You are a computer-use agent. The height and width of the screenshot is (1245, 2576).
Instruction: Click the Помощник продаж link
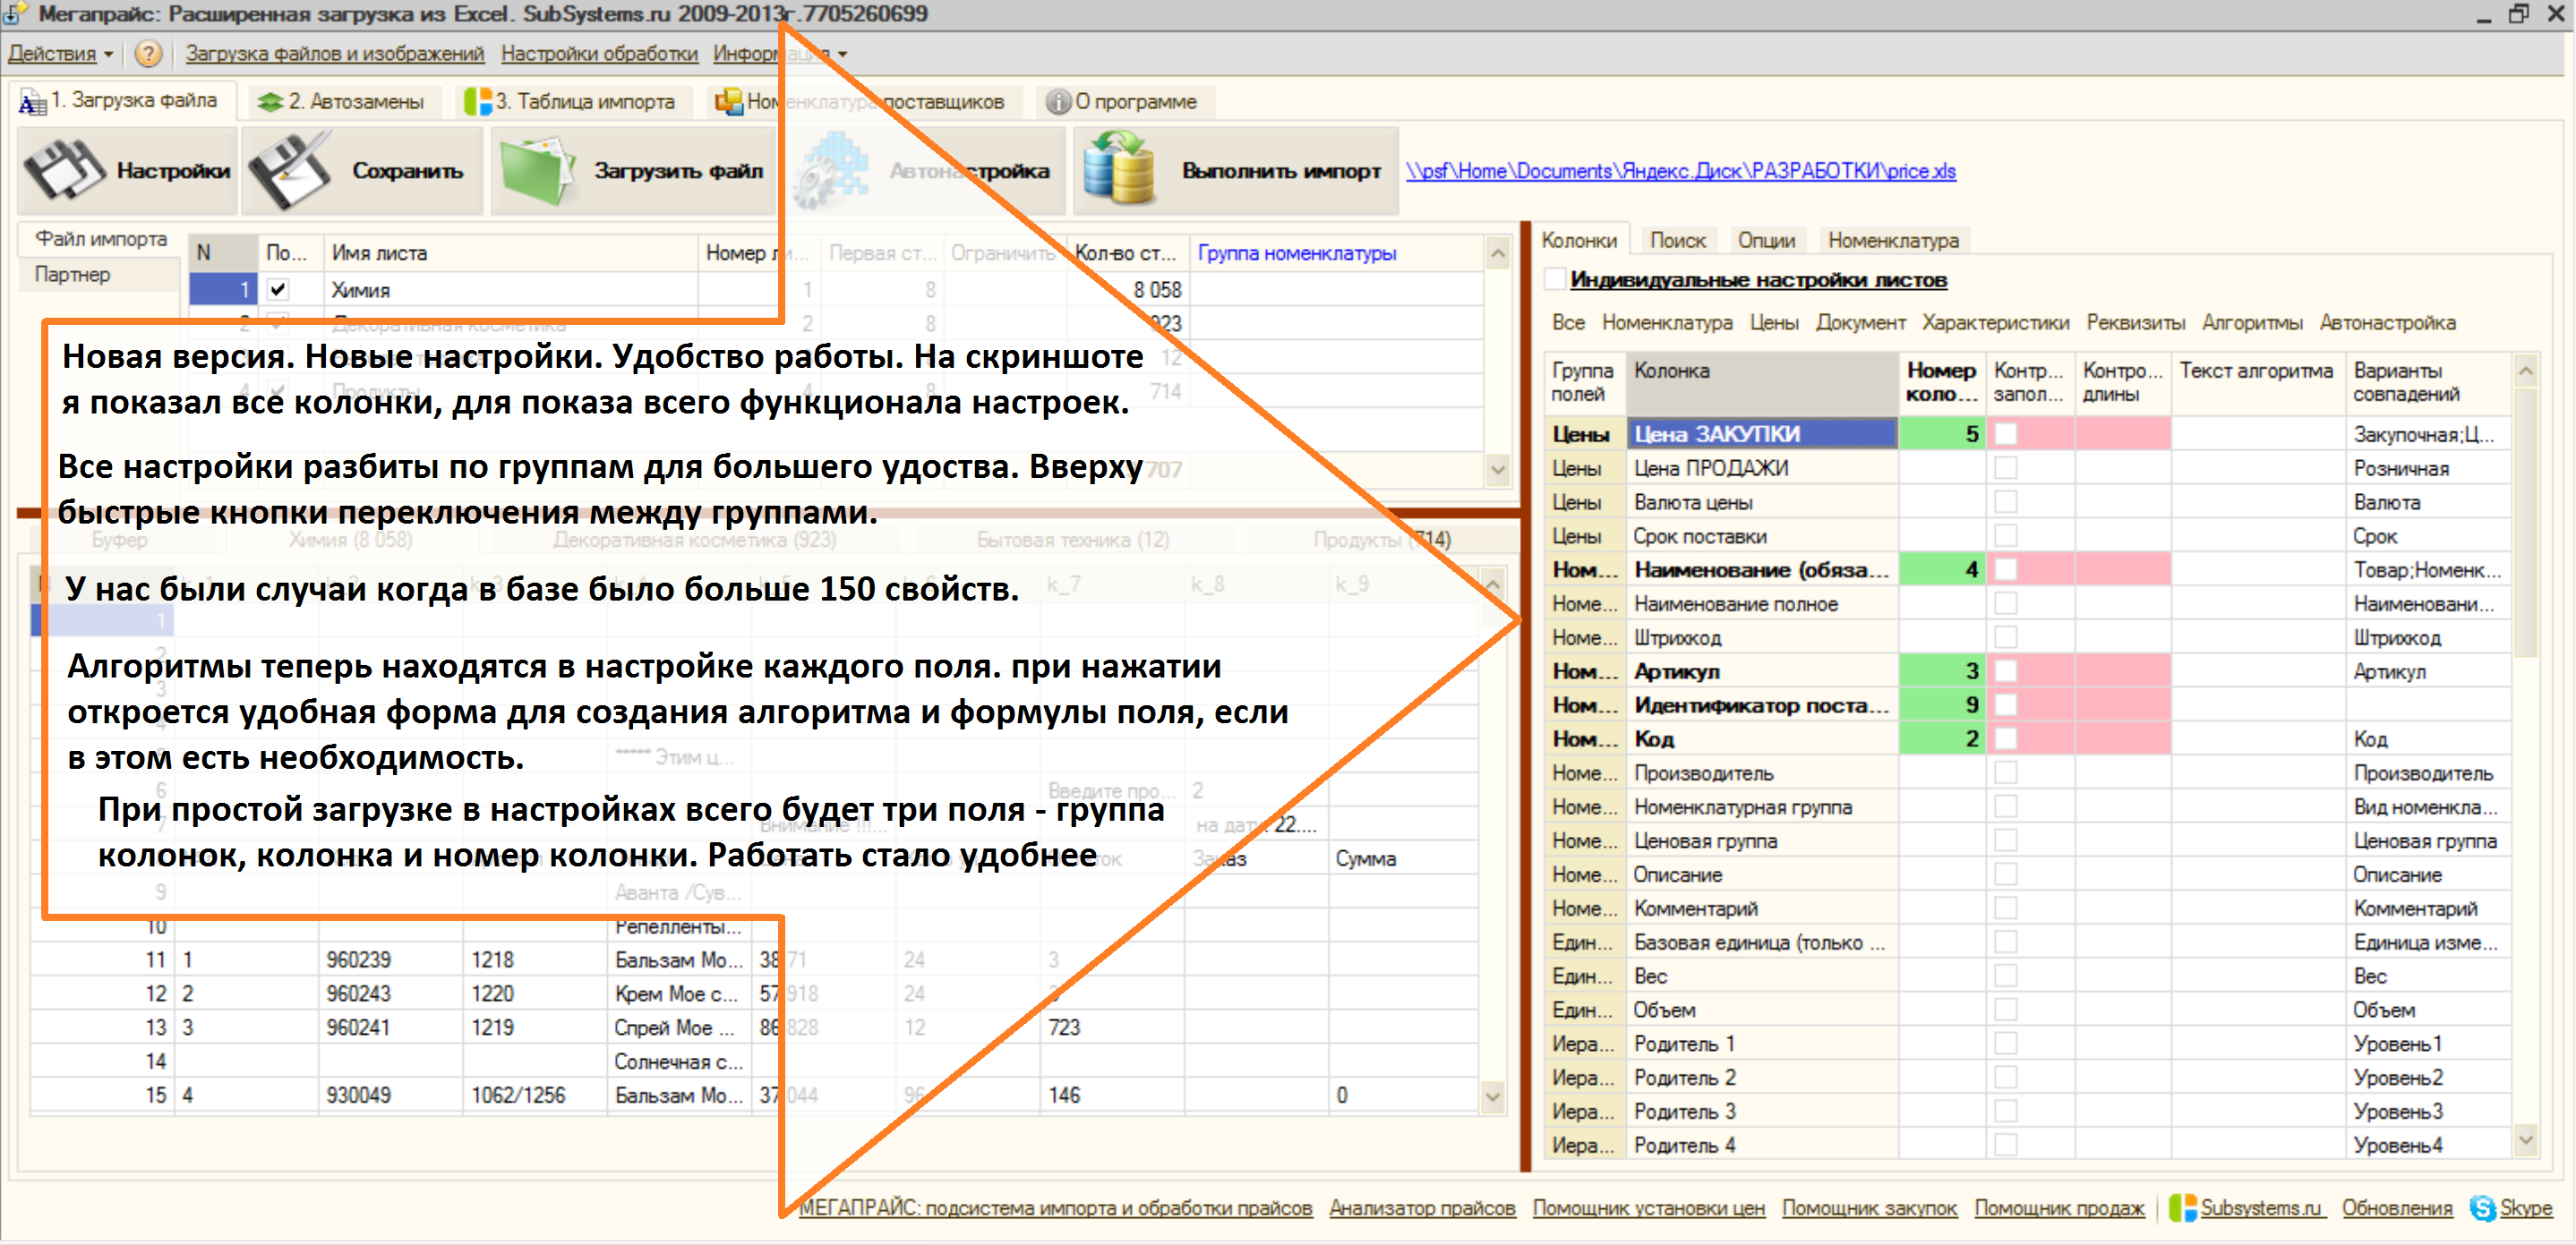tap(2059, 1208)
